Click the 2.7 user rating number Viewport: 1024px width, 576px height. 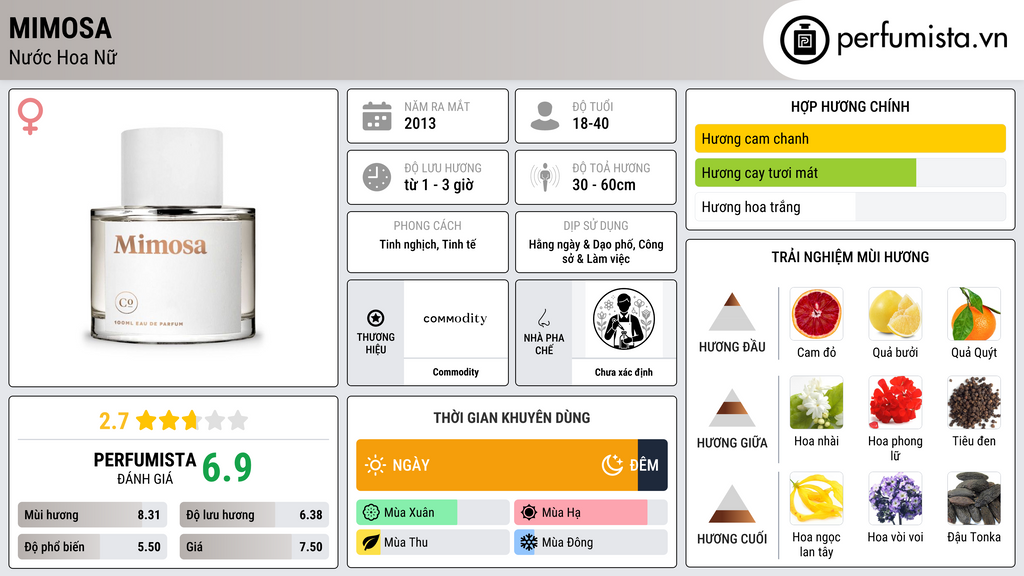click(114, 421)
